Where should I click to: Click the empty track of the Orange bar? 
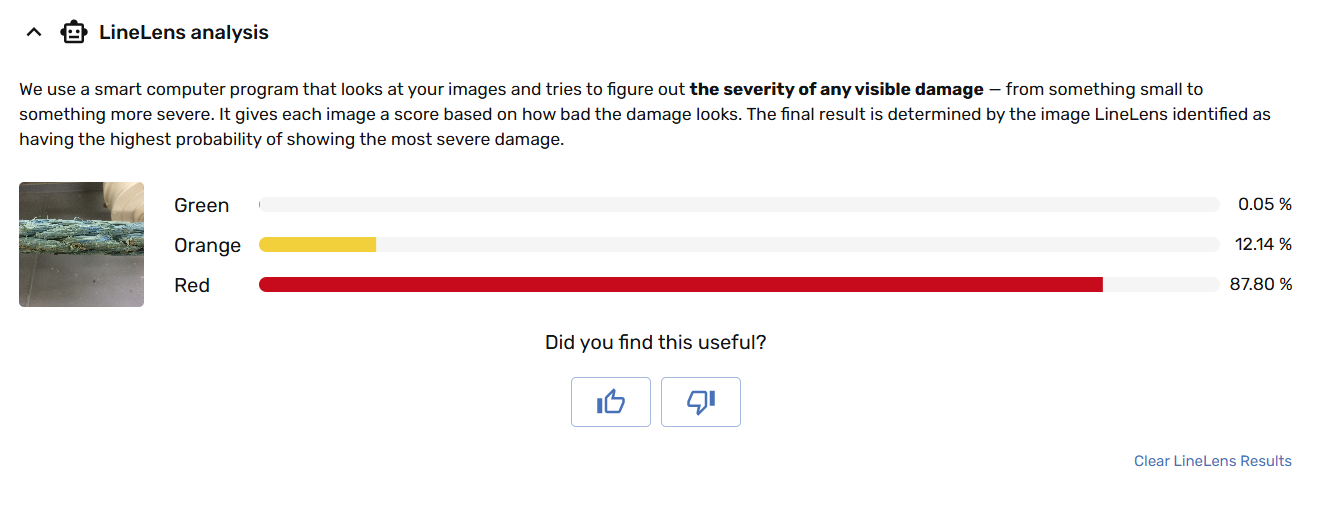click(x=797, y=245)
